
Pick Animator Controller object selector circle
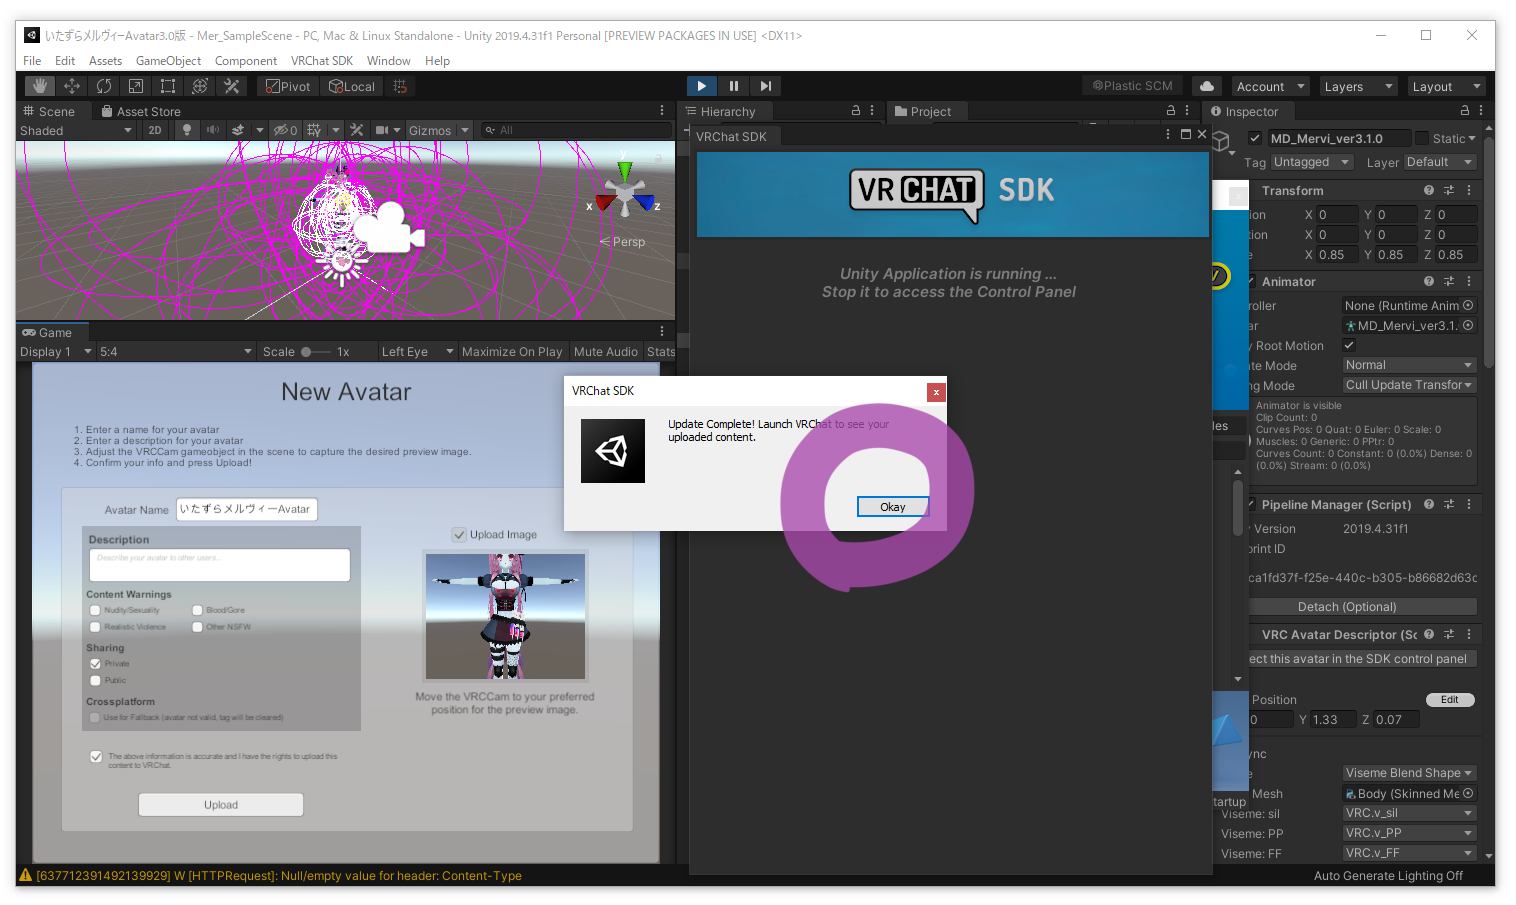(x=1468, y=305)
